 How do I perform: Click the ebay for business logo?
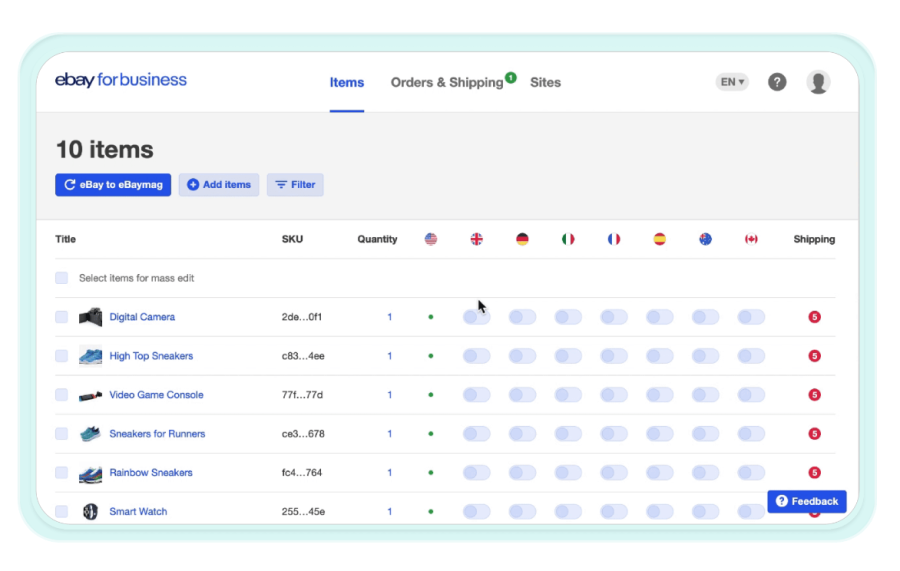coord(121,80)
